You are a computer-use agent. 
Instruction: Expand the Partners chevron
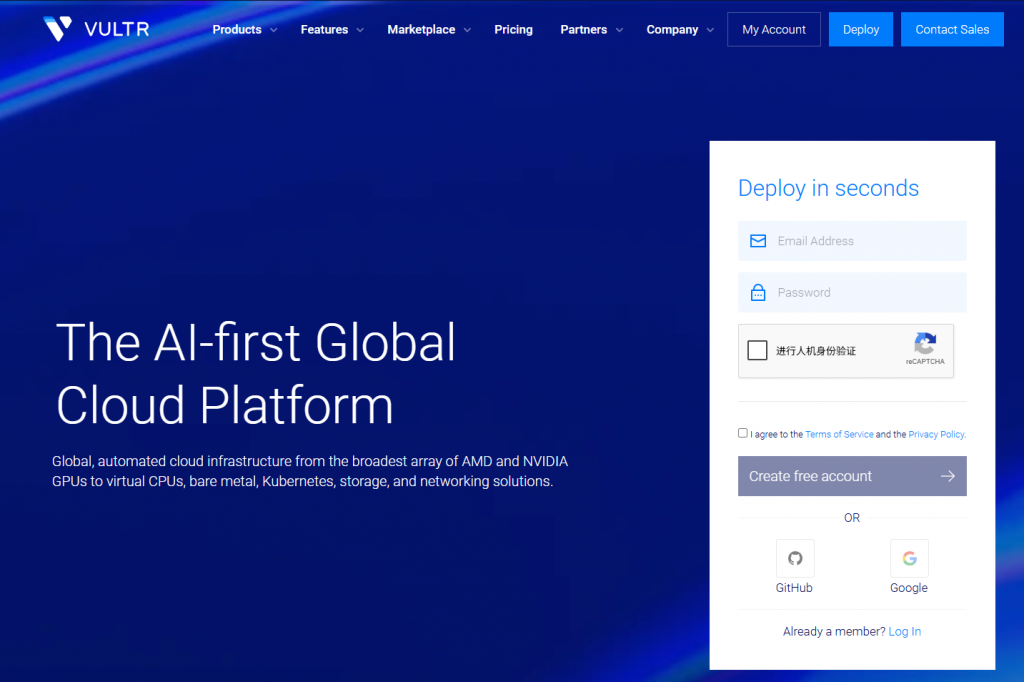[619, 30]
